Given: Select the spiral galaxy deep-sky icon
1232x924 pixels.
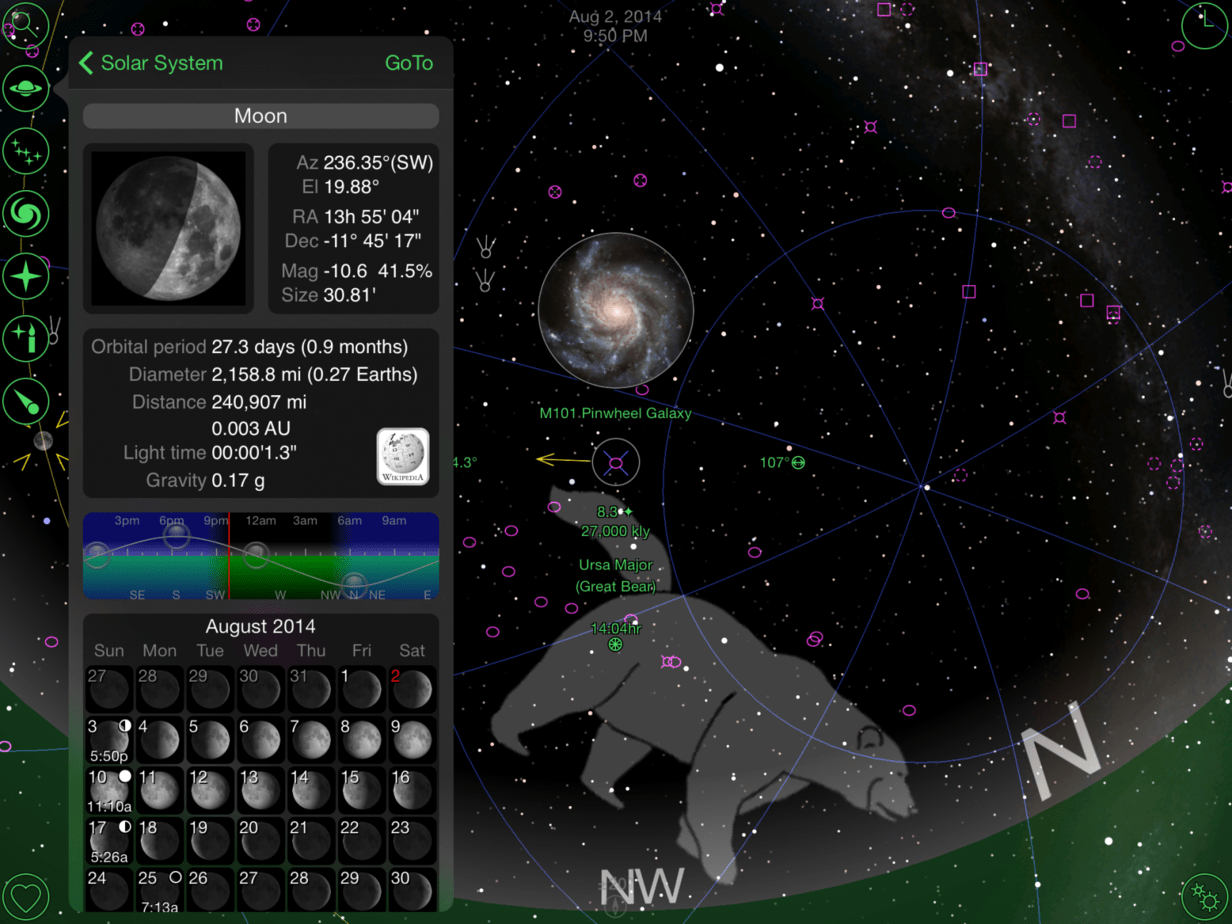Looking at the screenshot, I should 26,213.
